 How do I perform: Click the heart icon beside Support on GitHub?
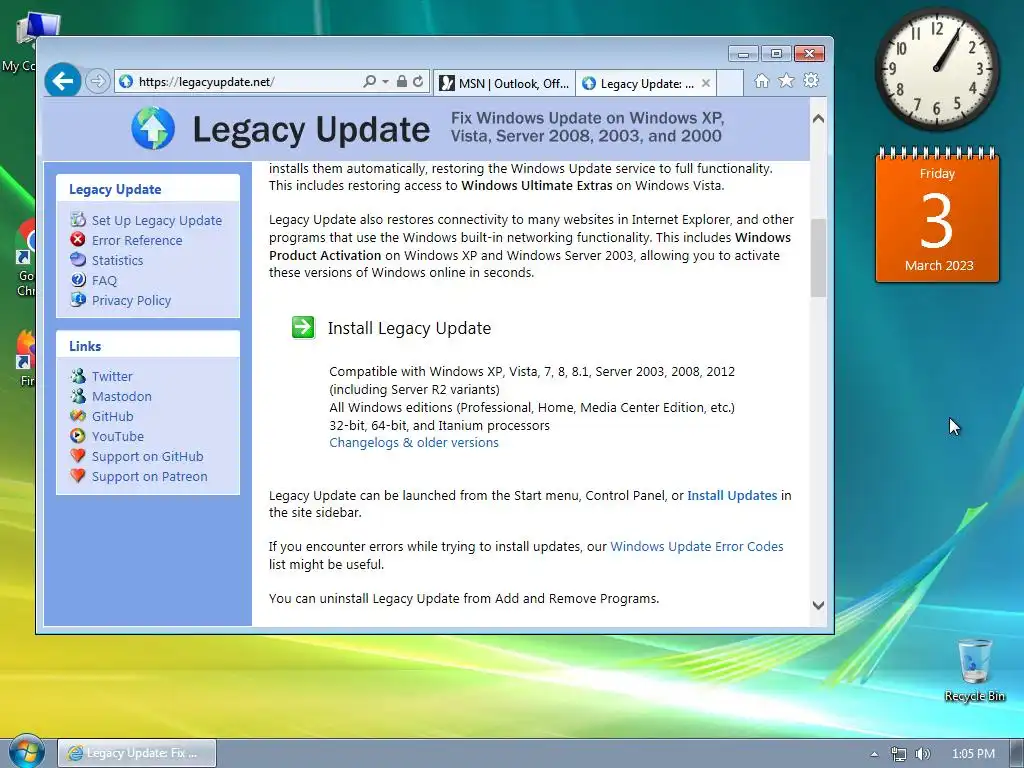coord(78,456)
